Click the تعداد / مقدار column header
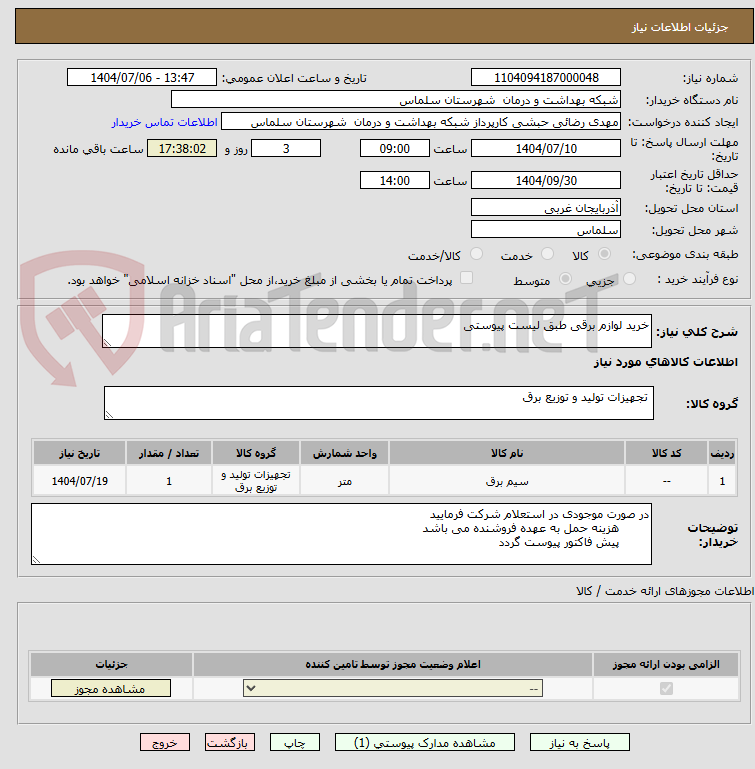755x769 pixels. tap(169, 453)
